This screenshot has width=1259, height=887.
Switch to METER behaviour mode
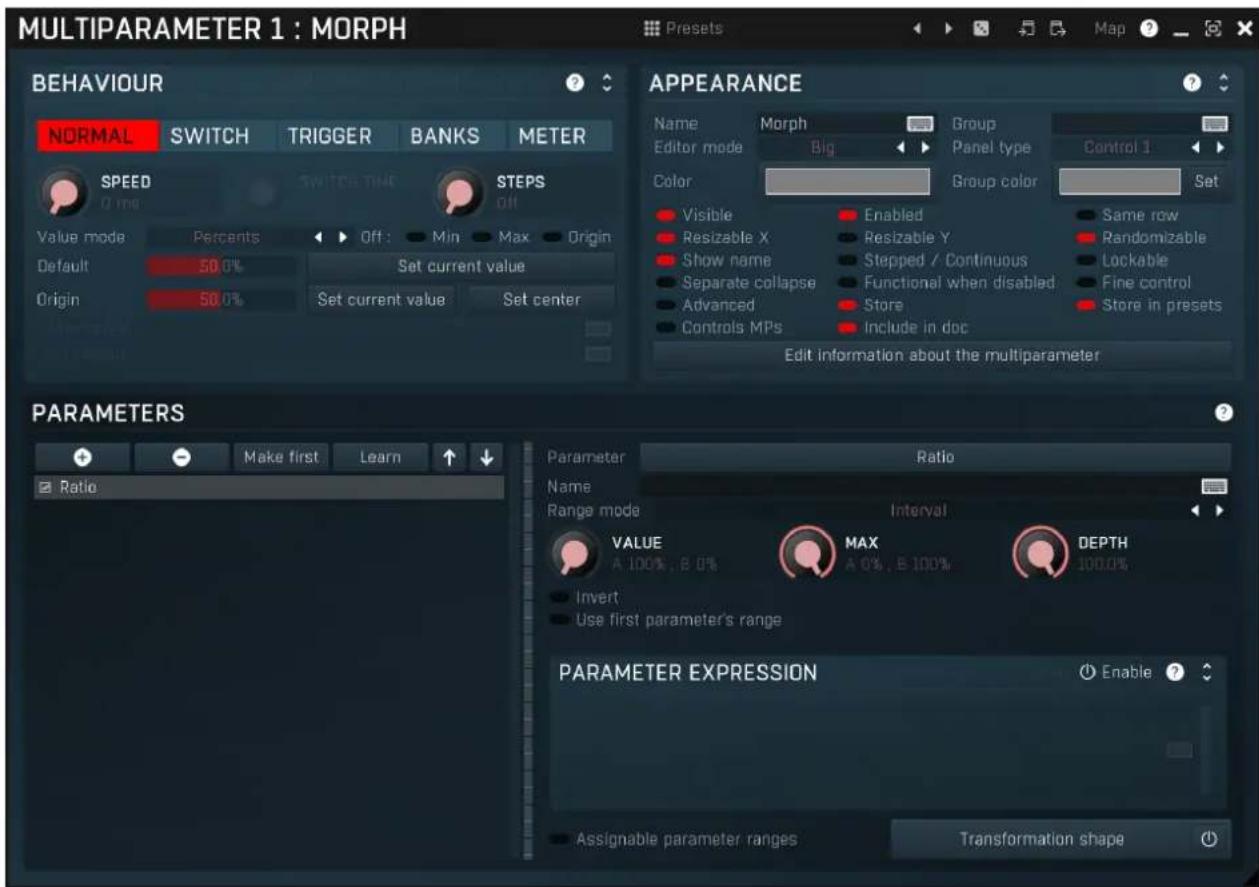click(x=552, y=136)
